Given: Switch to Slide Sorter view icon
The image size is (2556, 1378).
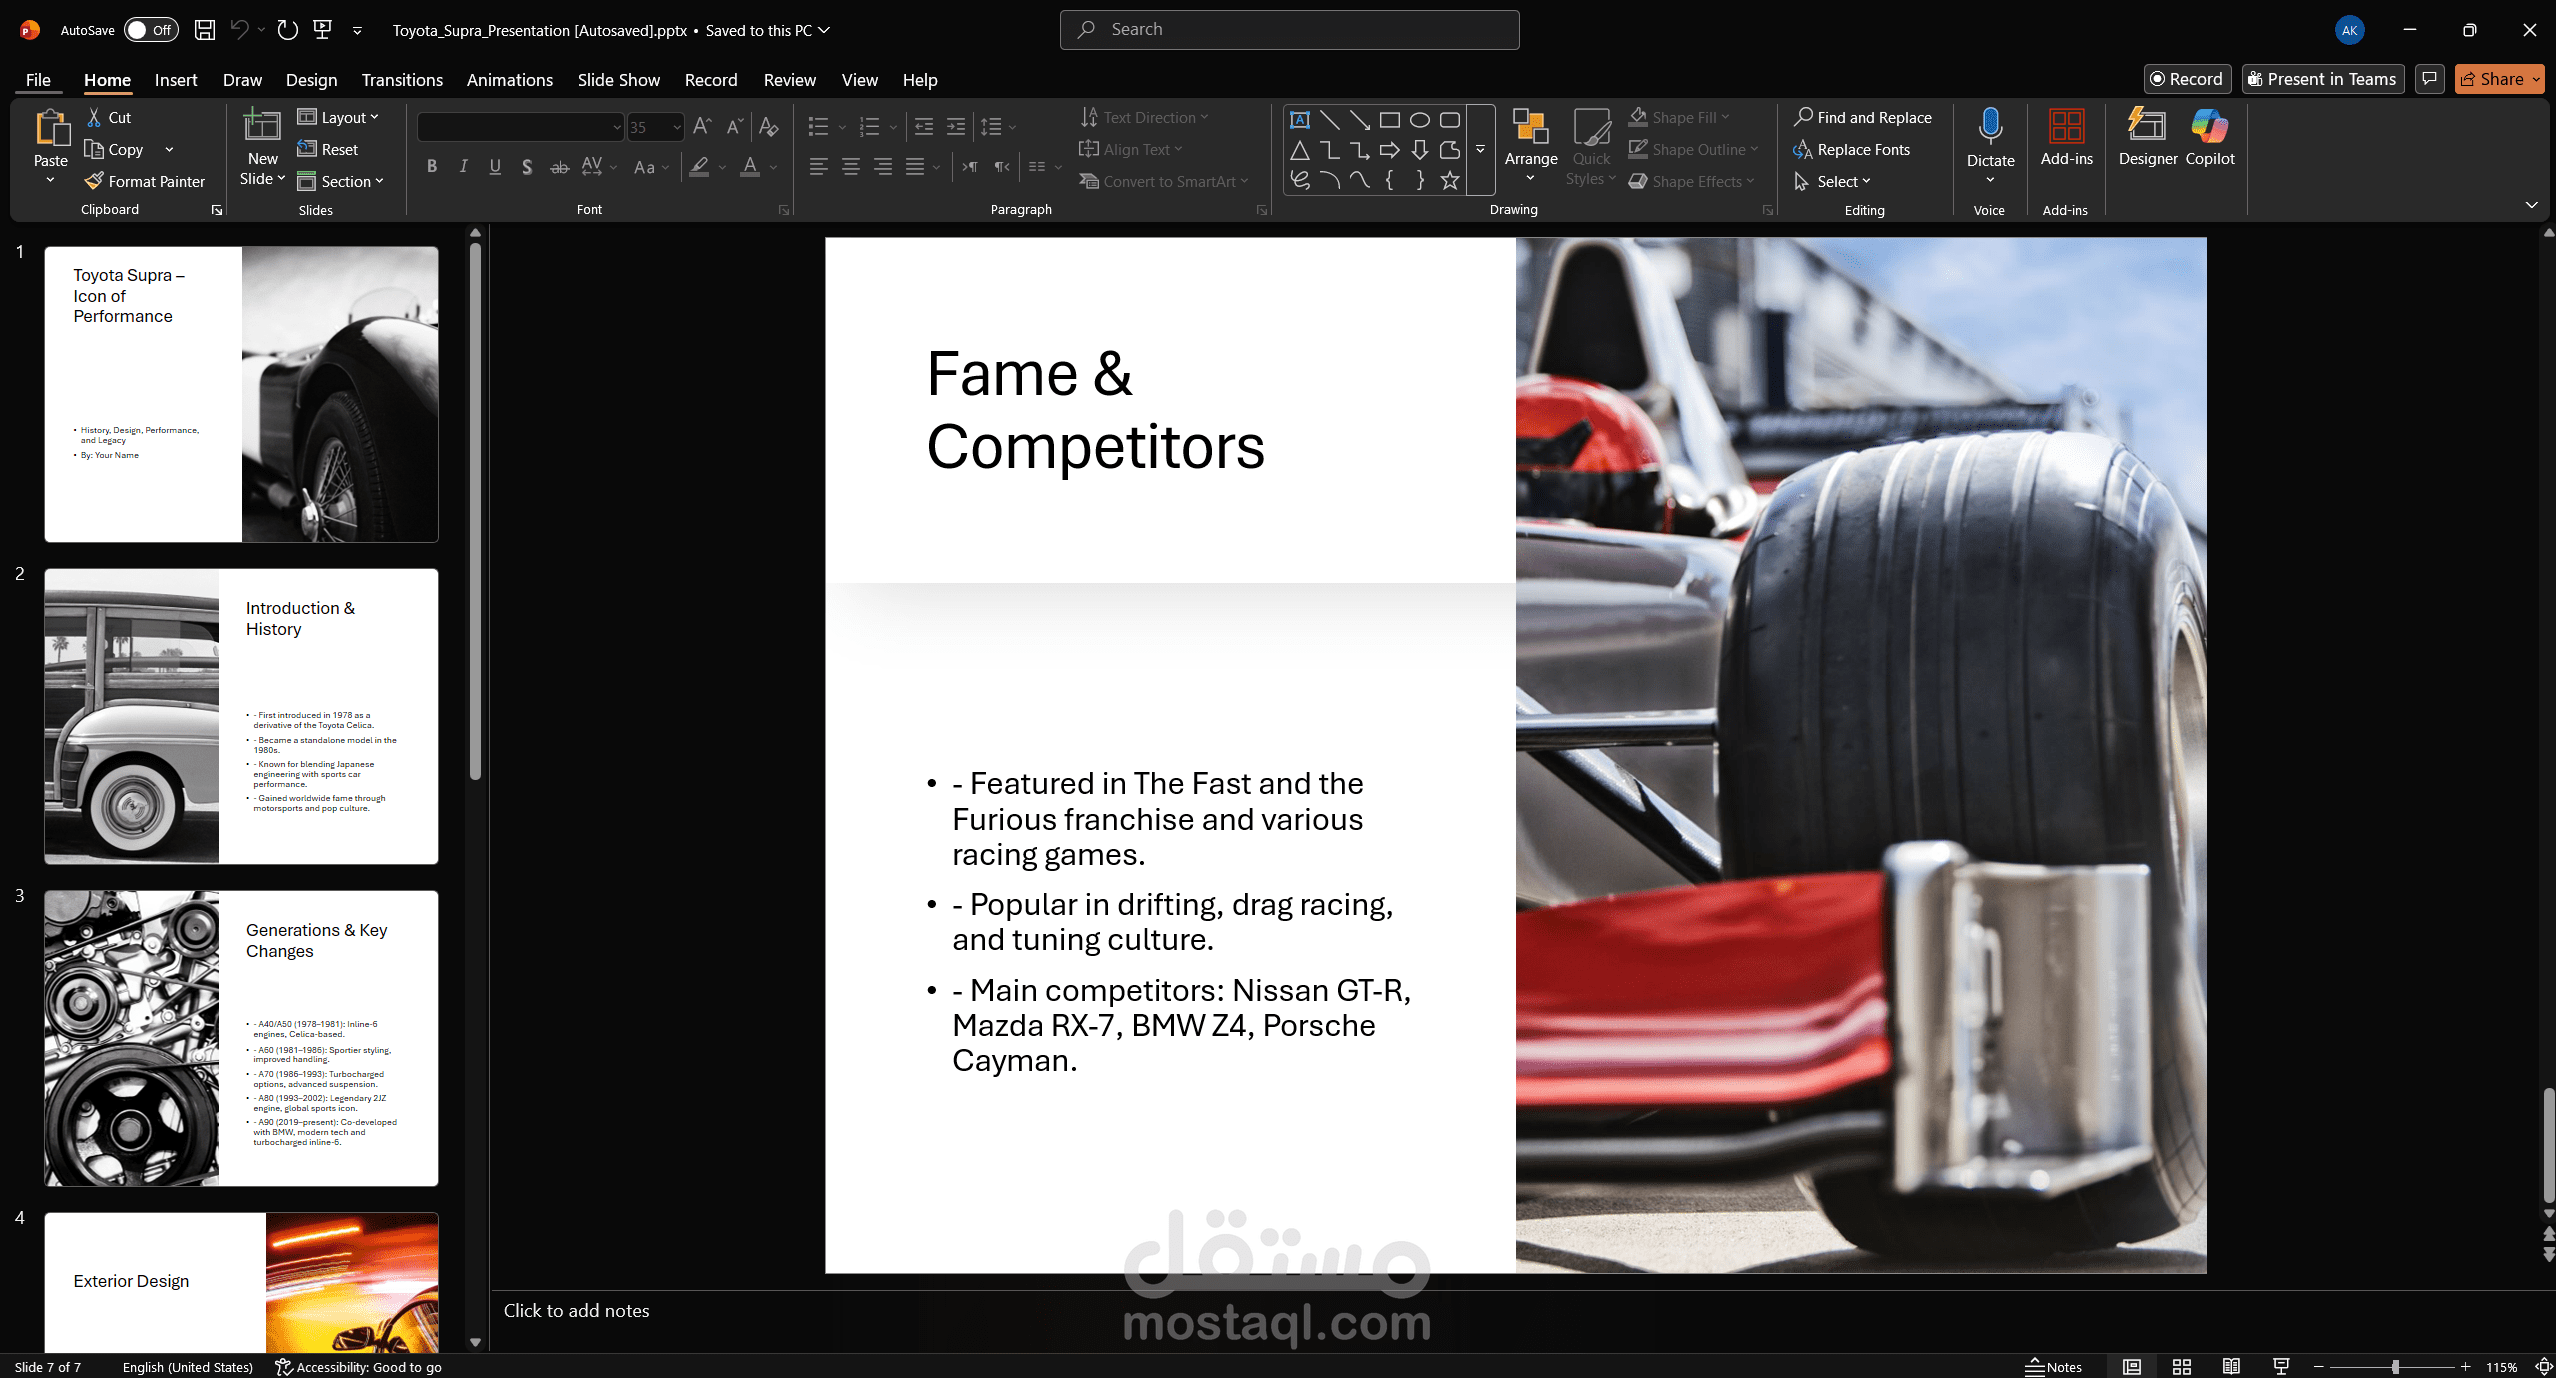Looking at the screenshot, I should (x=2182, y=1367).
